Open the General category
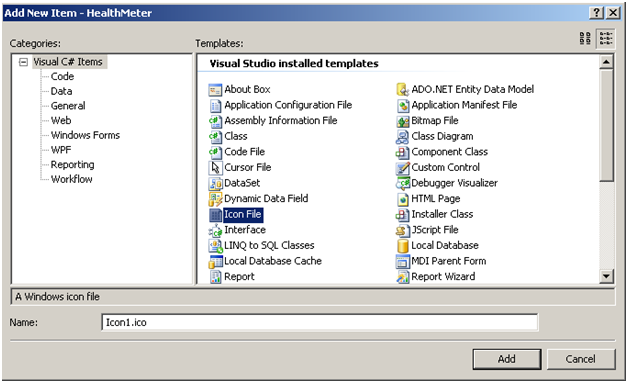This screenshot has height=383, width=628. click(x=68, y=106)
